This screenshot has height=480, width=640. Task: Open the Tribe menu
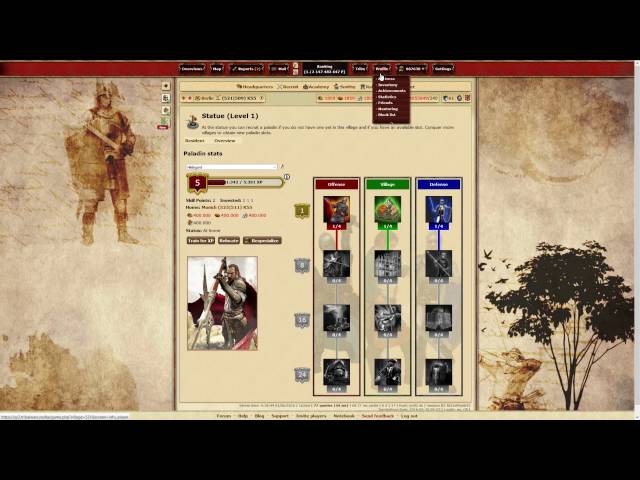(x=360, y=69)
